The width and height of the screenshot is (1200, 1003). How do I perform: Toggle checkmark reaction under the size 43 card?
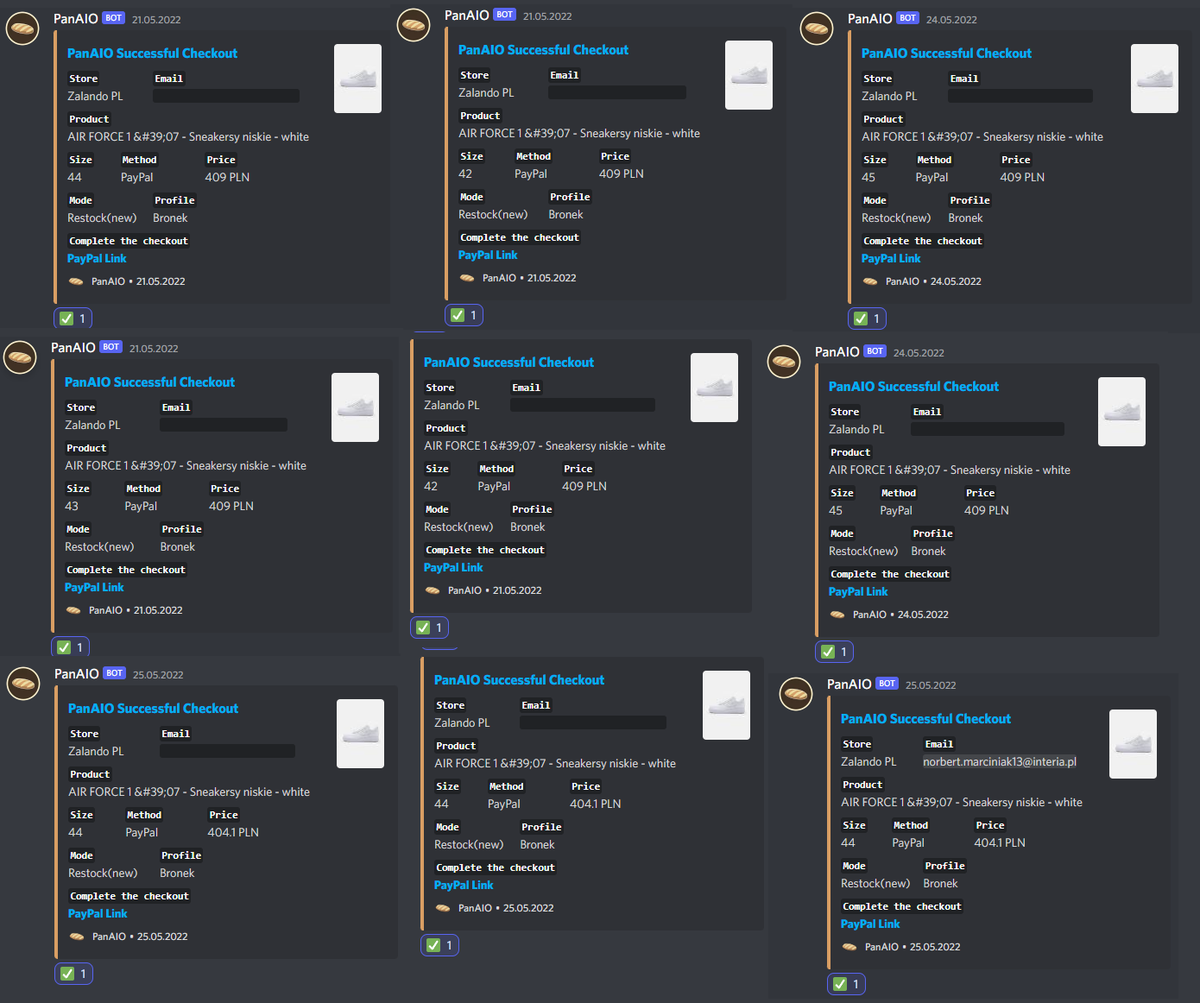point(71,647)
